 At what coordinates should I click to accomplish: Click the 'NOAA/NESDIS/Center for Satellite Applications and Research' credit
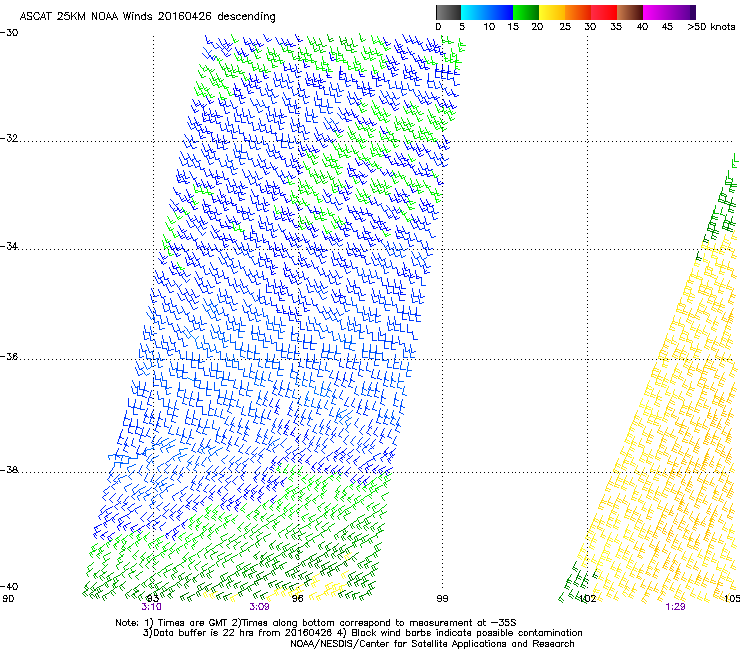coord(432,644)
